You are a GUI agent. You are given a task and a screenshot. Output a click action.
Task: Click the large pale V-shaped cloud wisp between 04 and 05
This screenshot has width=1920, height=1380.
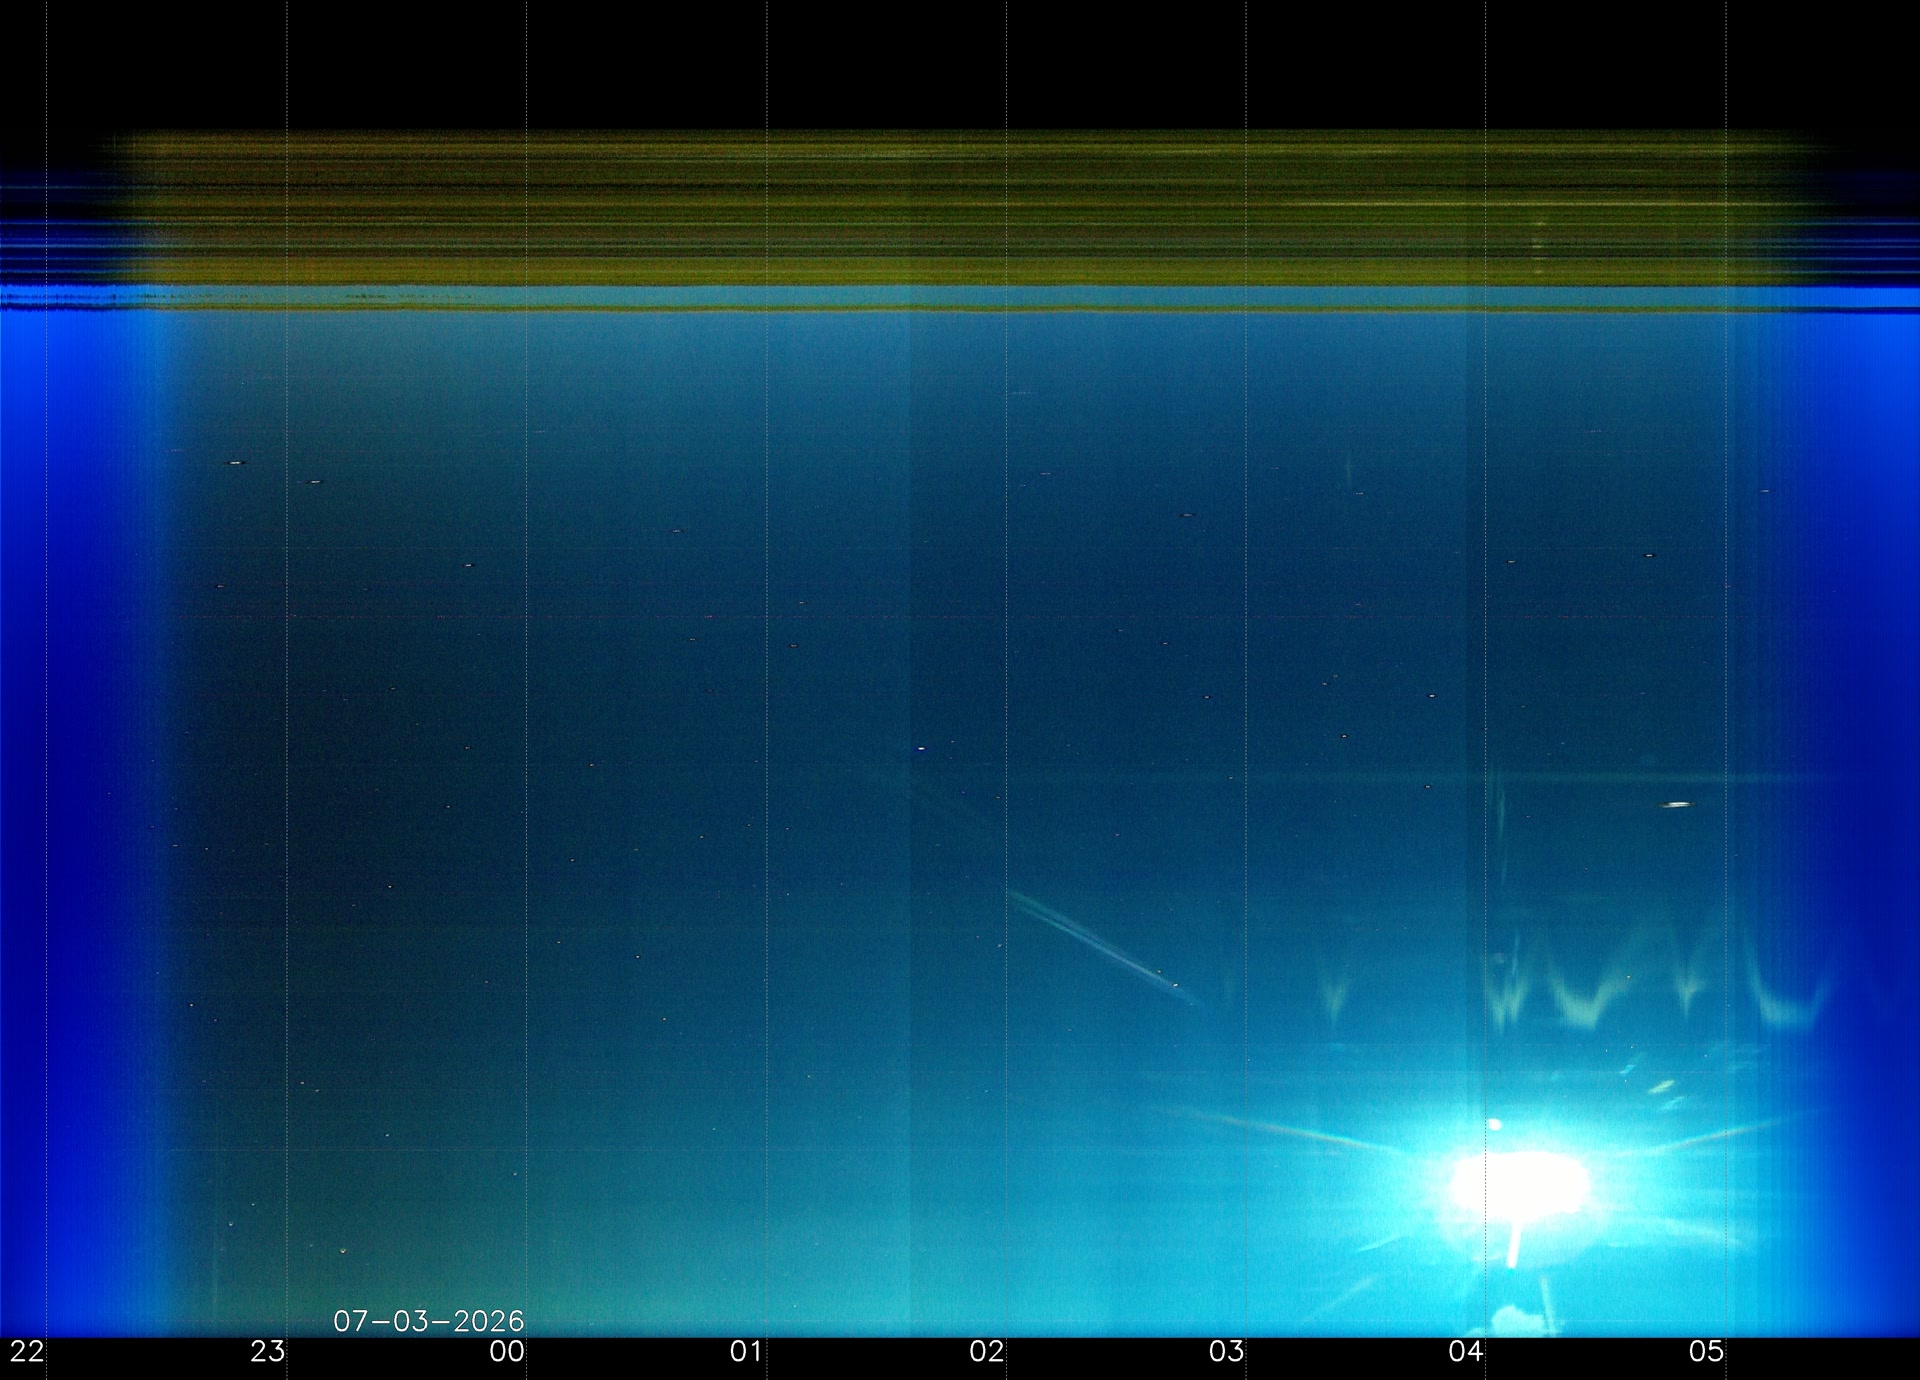coord(1587,990)
